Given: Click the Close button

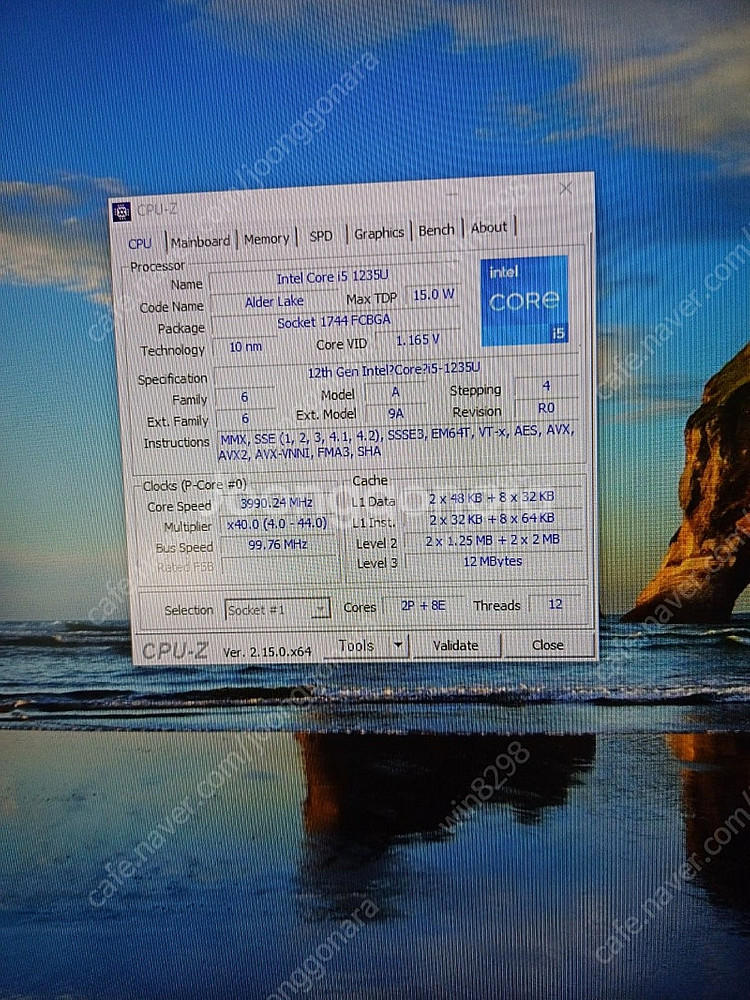Looking at the screenshot, I should coord(547,645).
